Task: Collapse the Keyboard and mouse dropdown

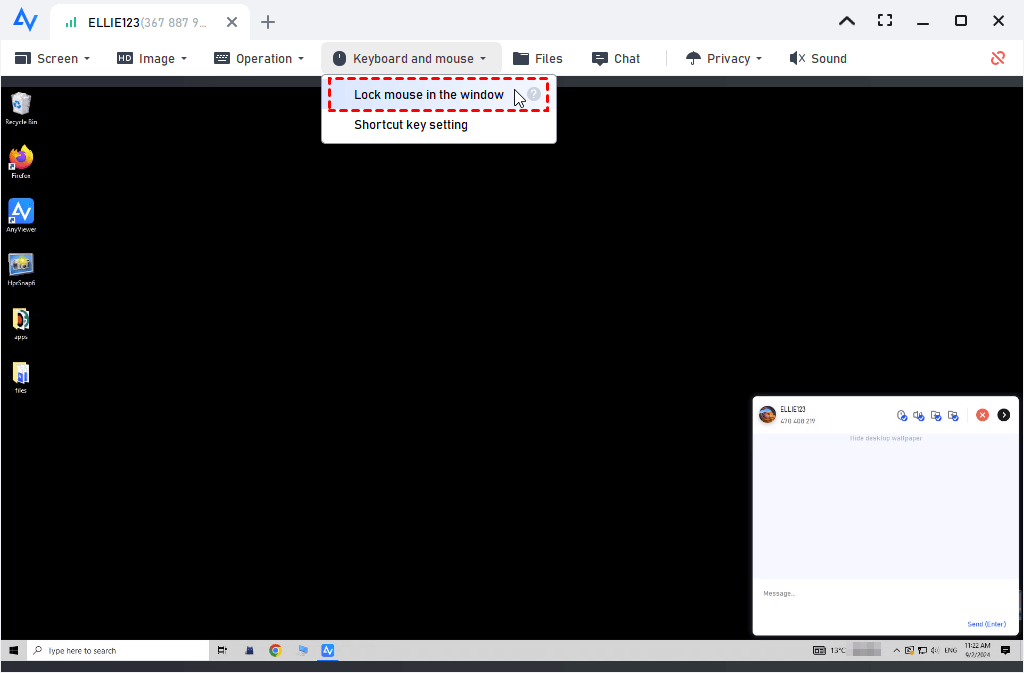Action: (411, 59)
